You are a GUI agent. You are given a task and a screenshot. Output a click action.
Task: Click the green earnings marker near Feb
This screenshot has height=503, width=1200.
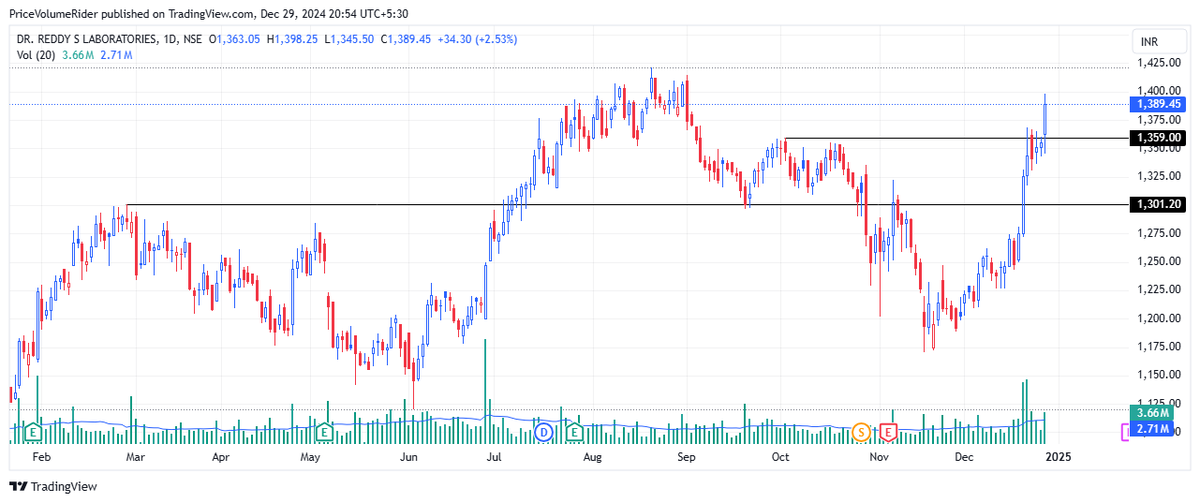34,432
